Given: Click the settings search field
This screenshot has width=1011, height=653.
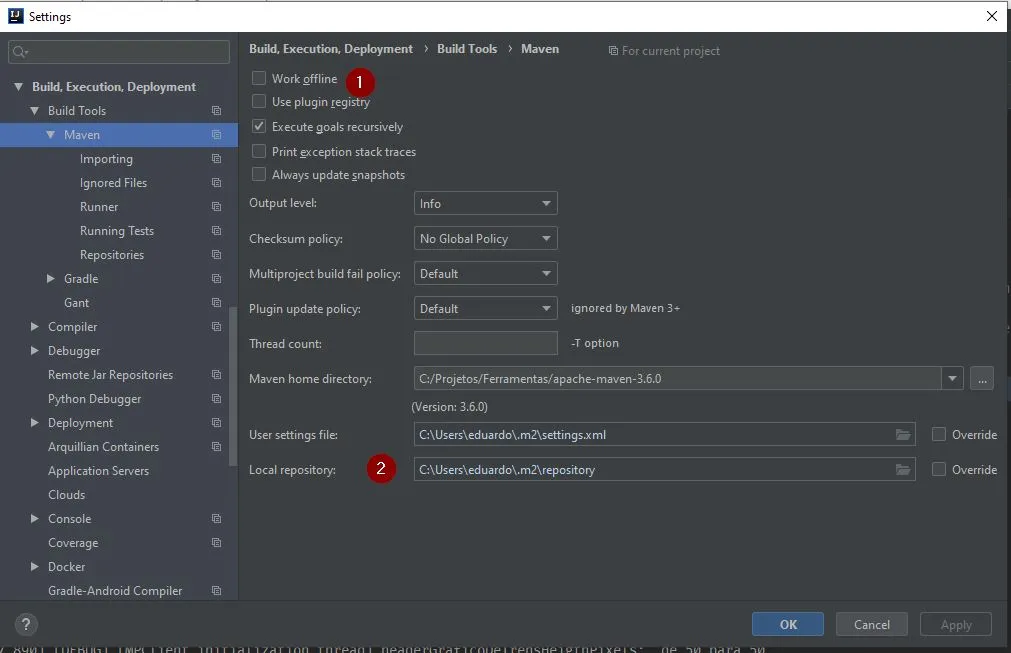Looking at the screenshot, I should pyautogui.click(x=119, y=52).
